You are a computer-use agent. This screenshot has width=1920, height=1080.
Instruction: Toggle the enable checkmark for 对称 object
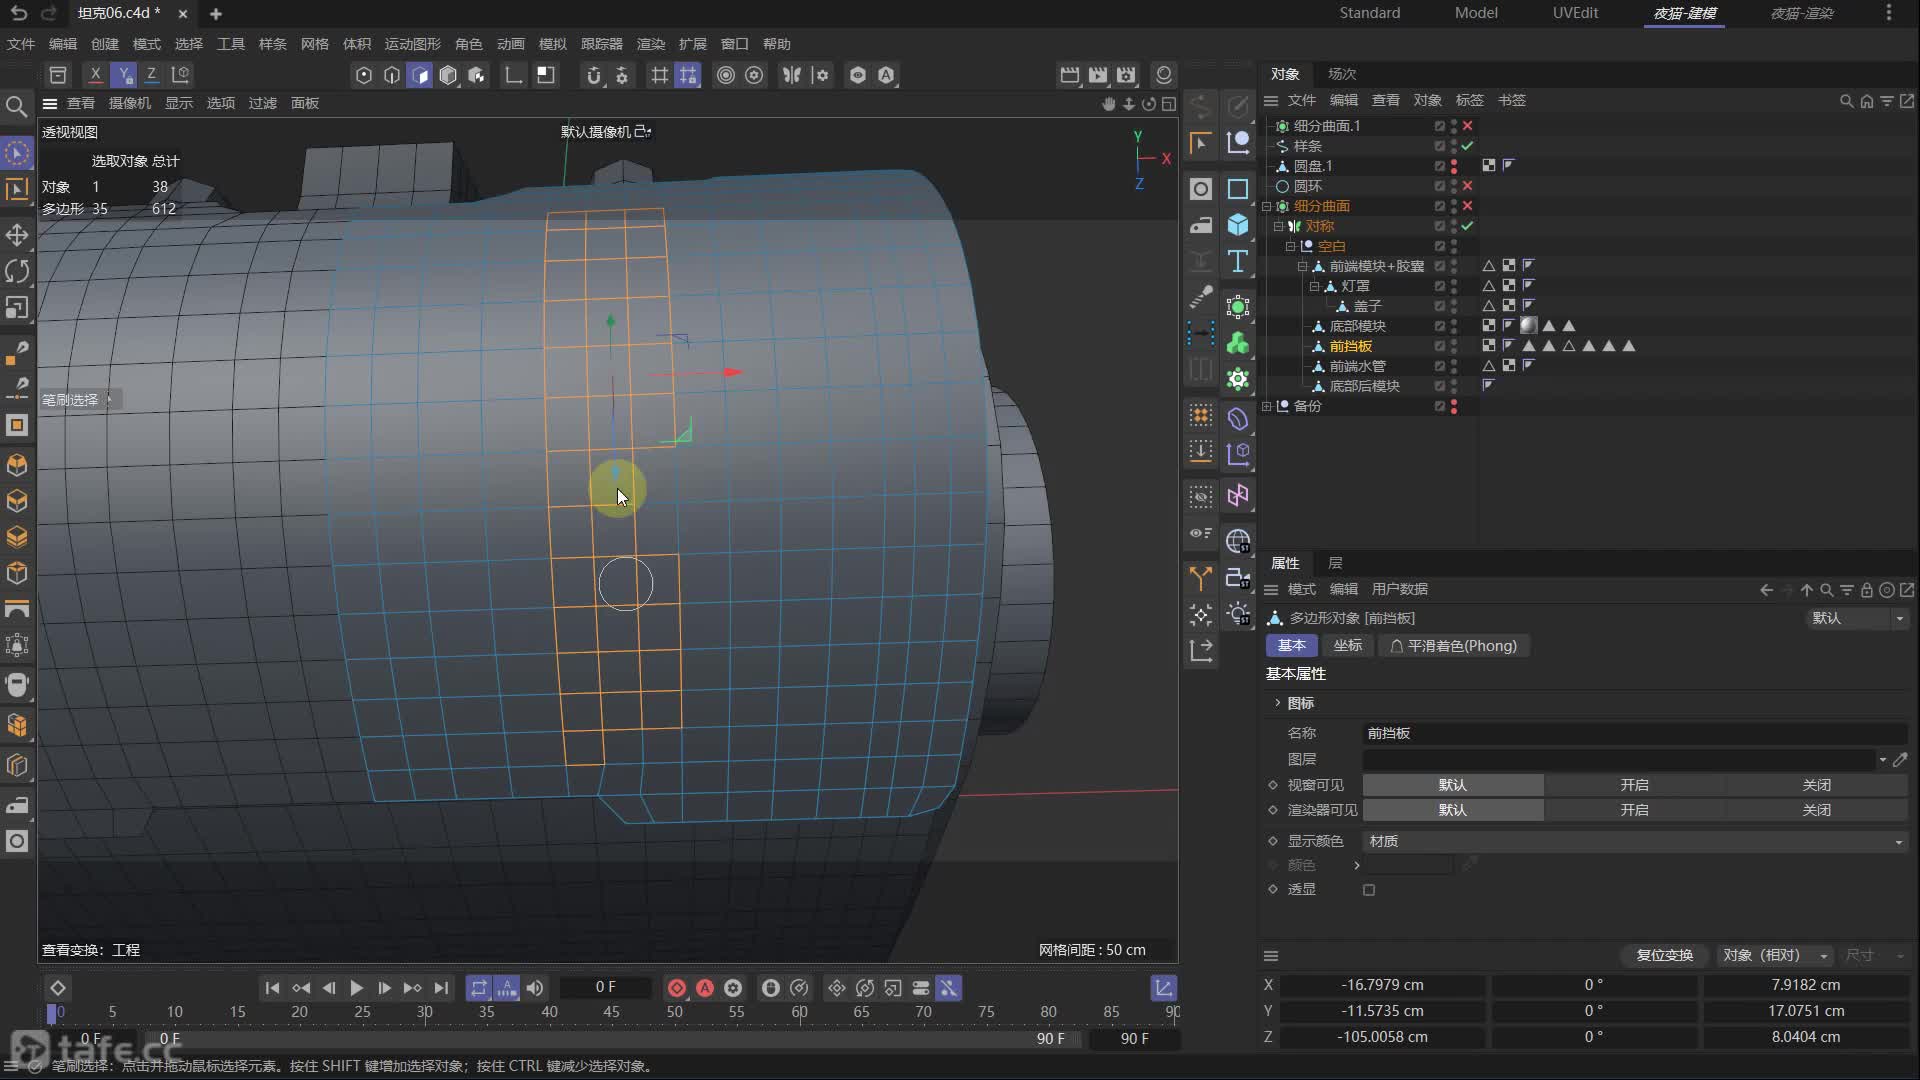1467,226
